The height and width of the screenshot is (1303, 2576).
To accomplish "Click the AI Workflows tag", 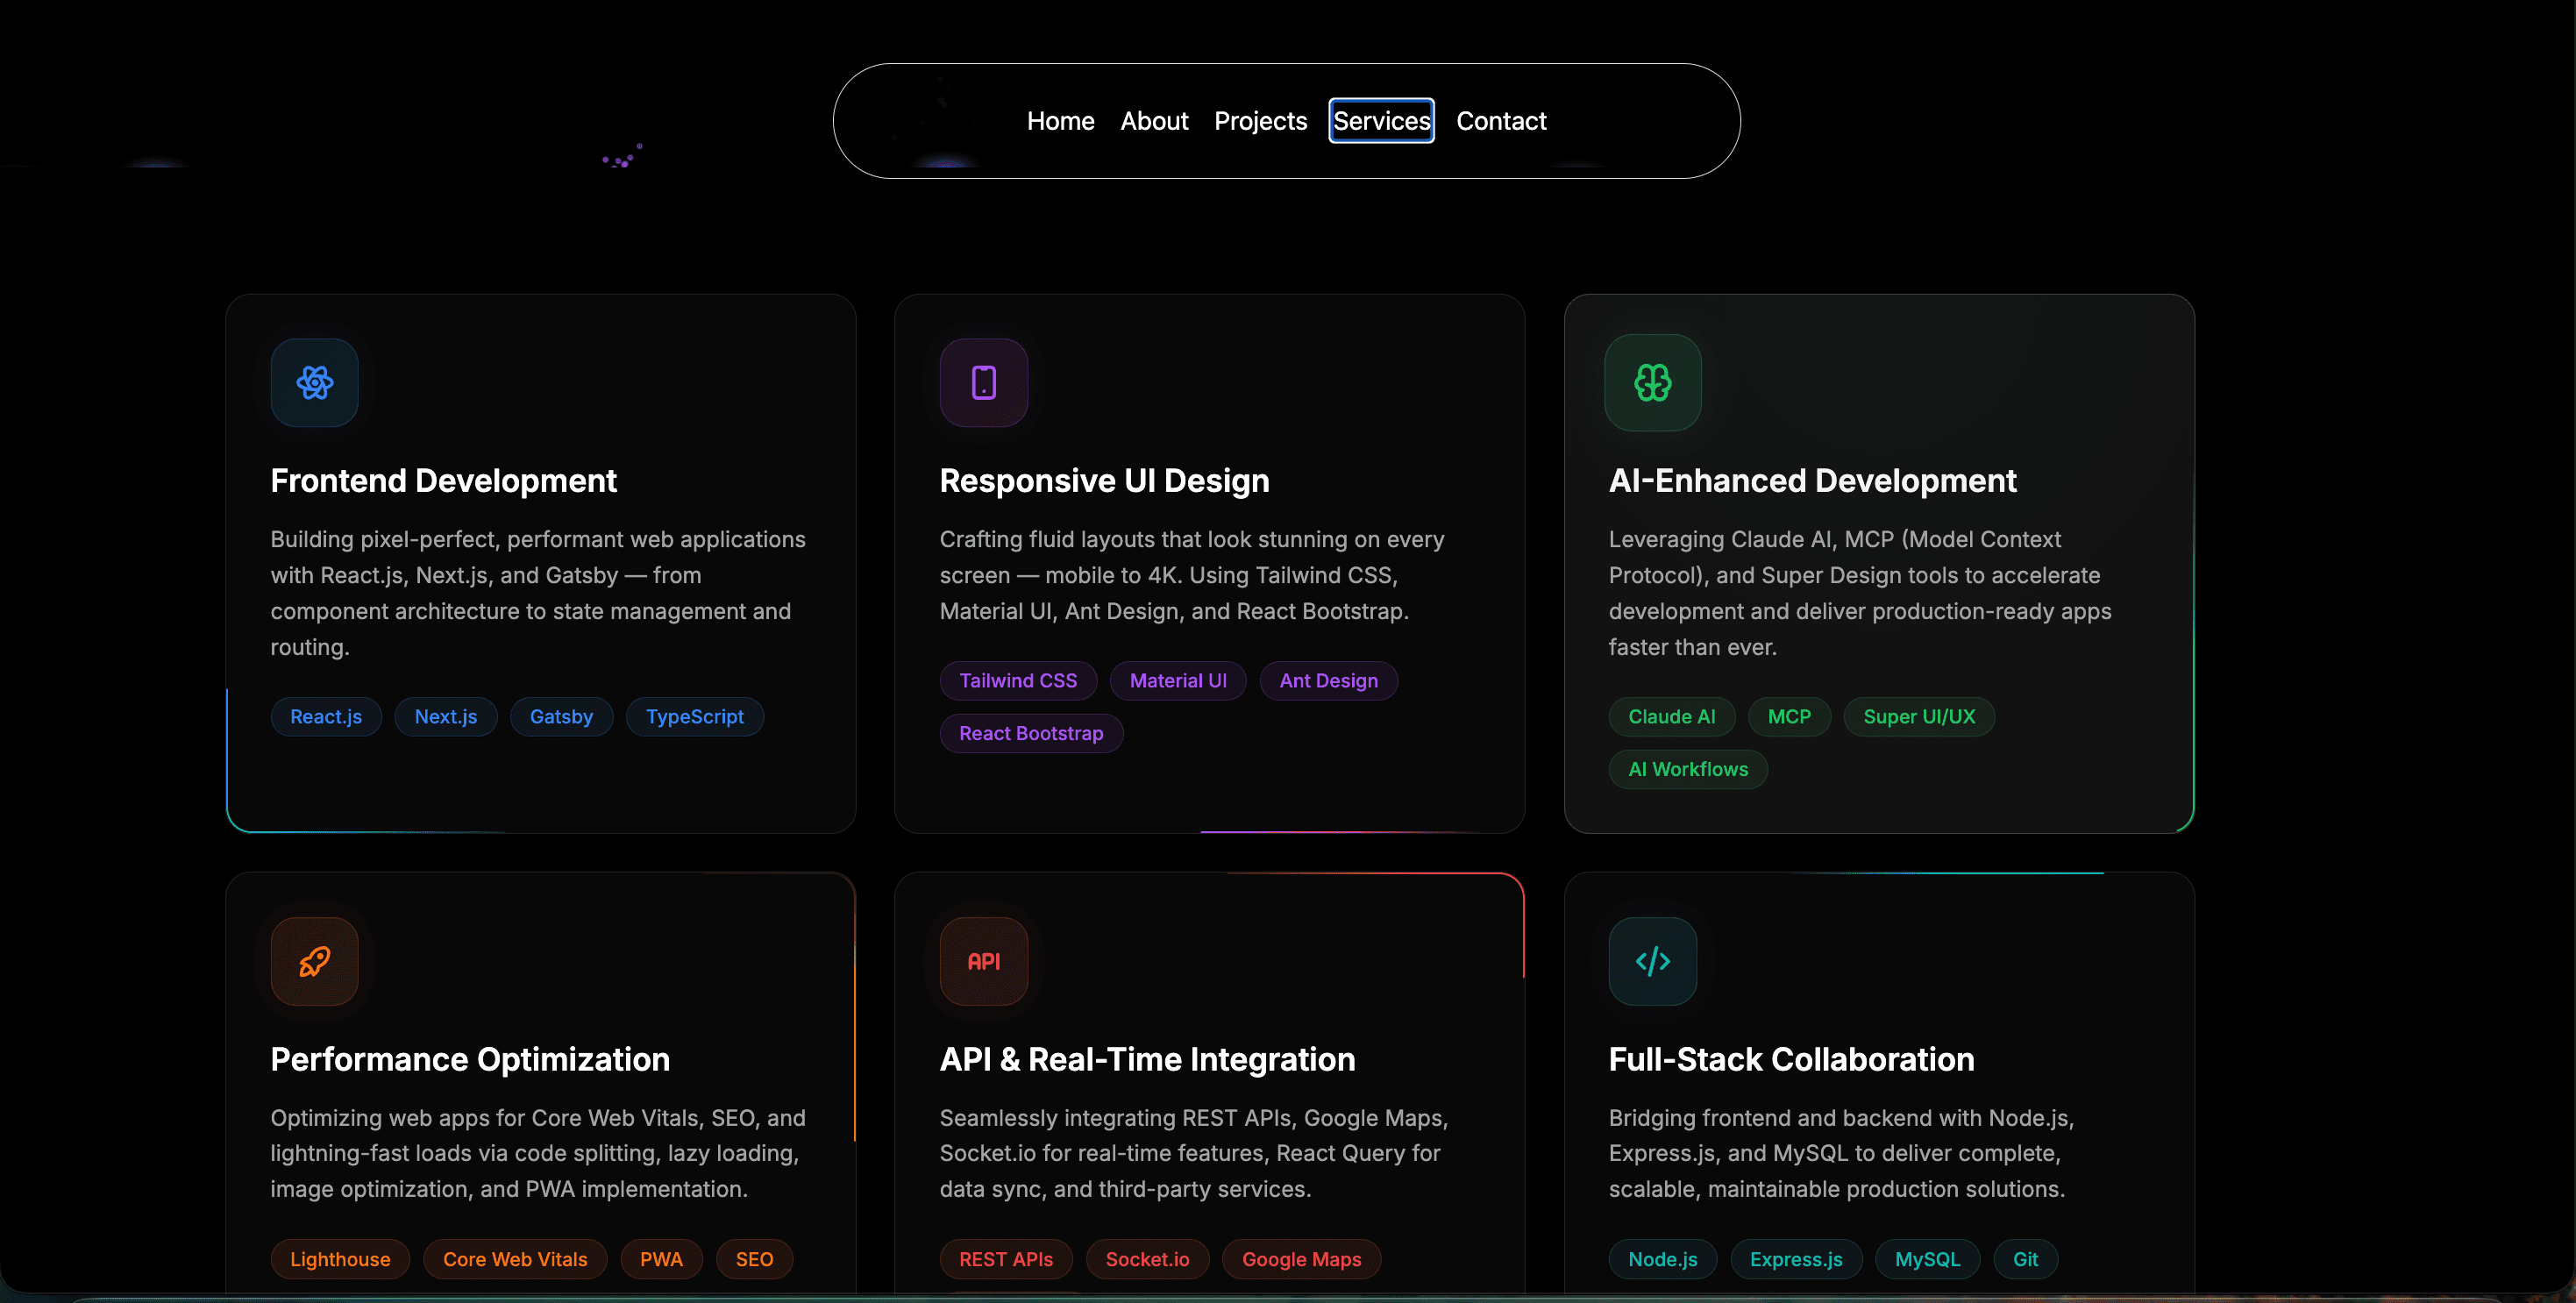I will [x=1688, y=770].
